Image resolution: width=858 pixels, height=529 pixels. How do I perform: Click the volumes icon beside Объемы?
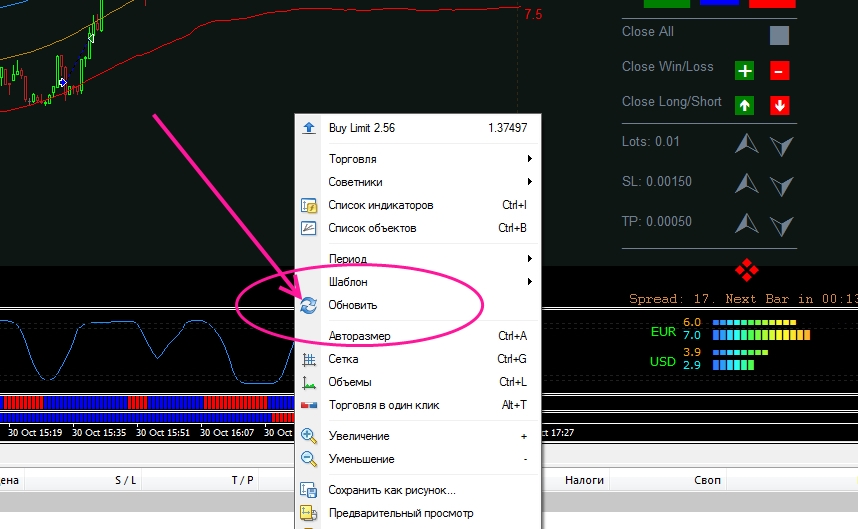[309, 383]
